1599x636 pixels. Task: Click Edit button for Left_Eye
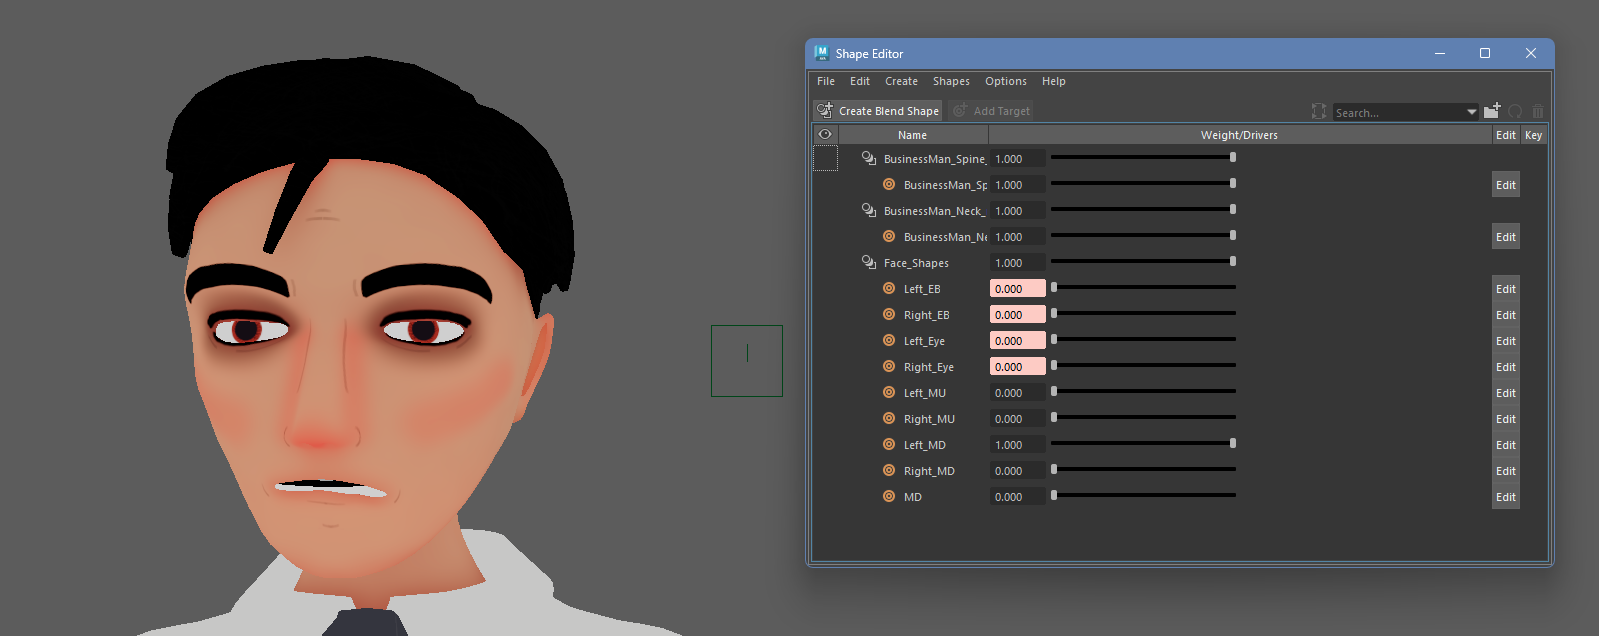click(x=1506, y=340)
